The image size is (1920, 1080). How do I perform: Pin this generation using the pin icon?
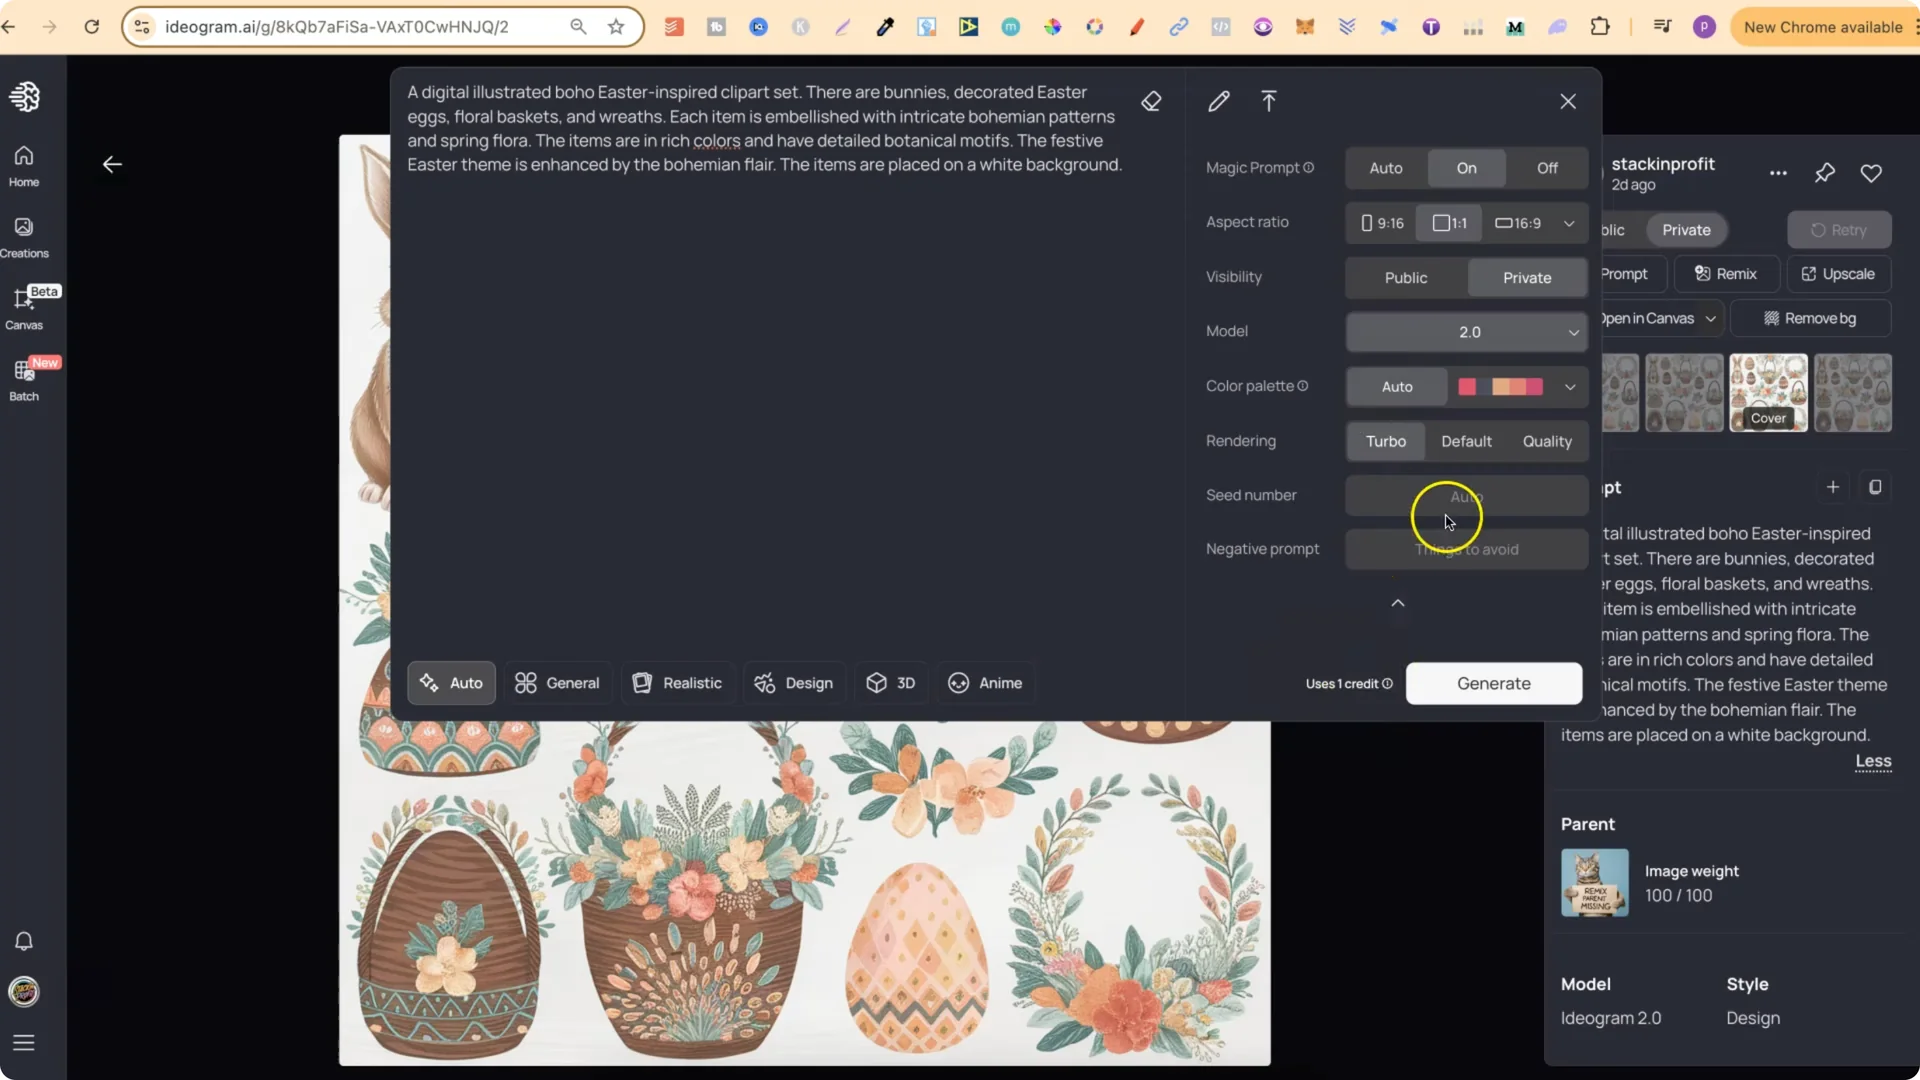1824,173
